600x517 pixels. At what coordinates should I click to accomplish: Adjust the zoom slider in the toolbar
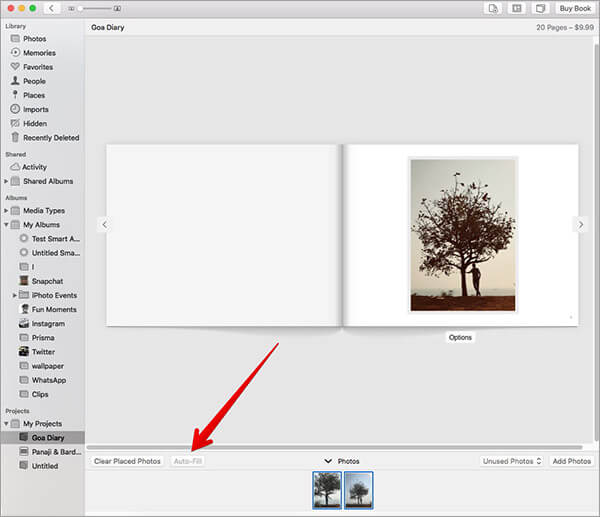[x=95, y=8]
